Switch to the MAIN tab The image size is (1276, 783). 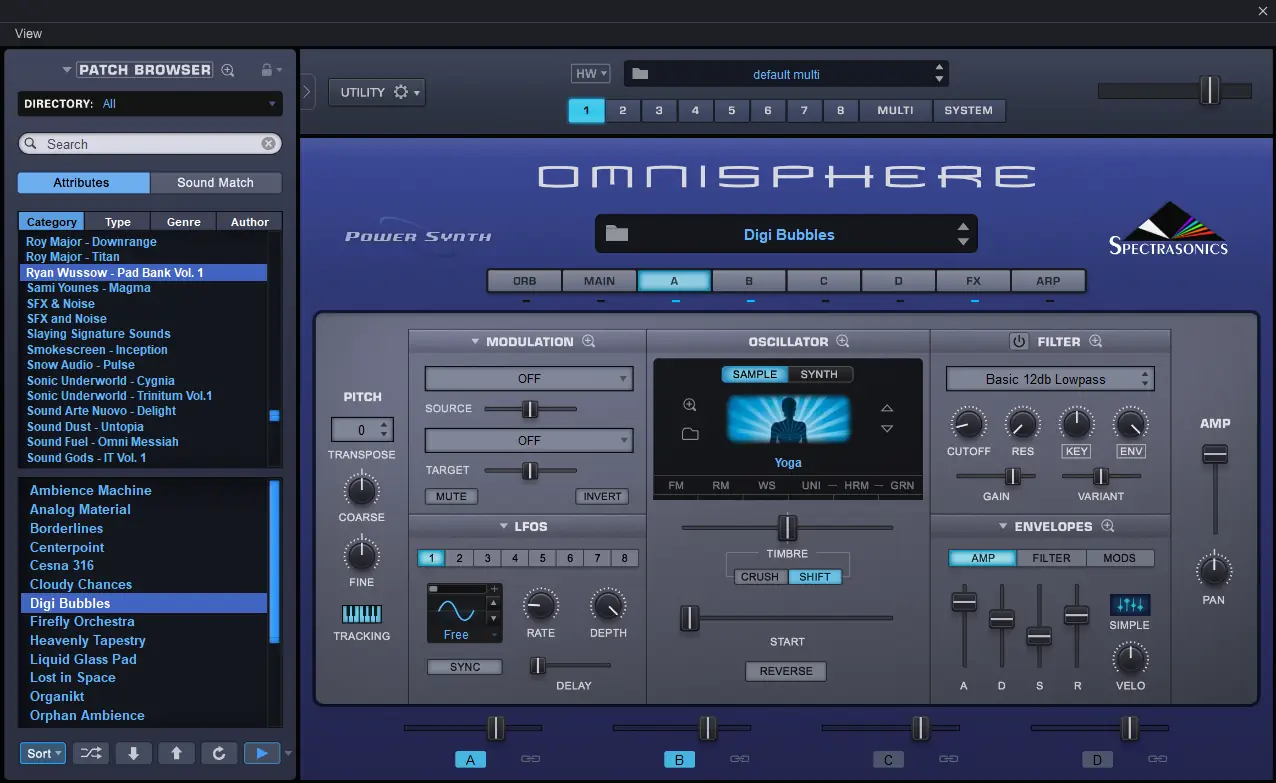[x=600, y=281]
